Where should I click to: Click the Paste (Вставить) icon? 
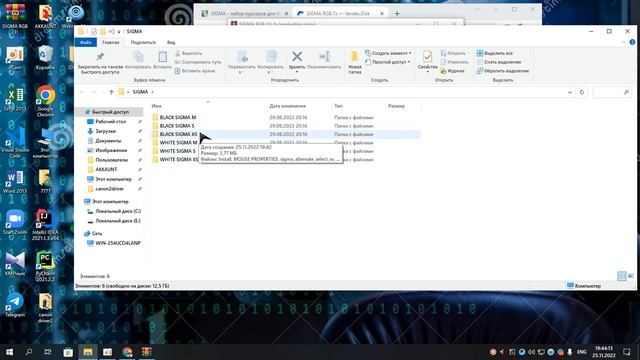click(x=162, y=60)
